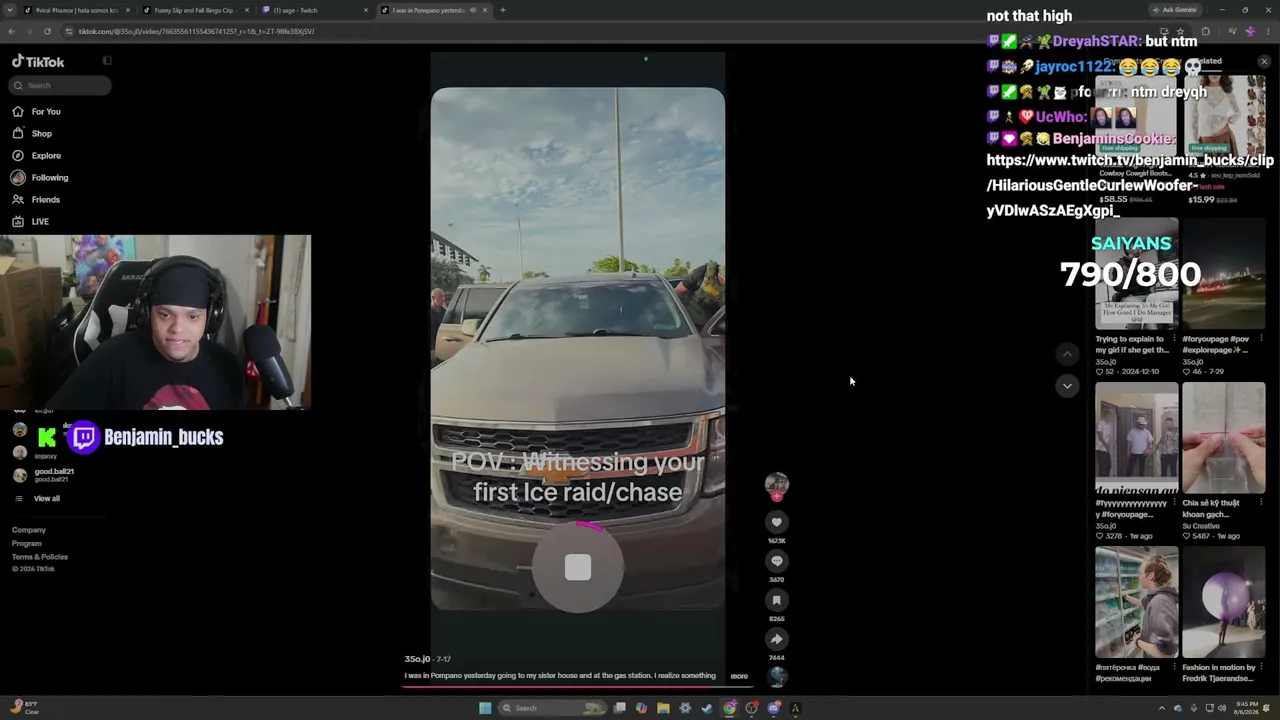Open the '#fyyyyyyyyyyyyy' related video thumbnail
Image resolution: width=1280 pixels, height=720 pixels.
click(1136, 438)
